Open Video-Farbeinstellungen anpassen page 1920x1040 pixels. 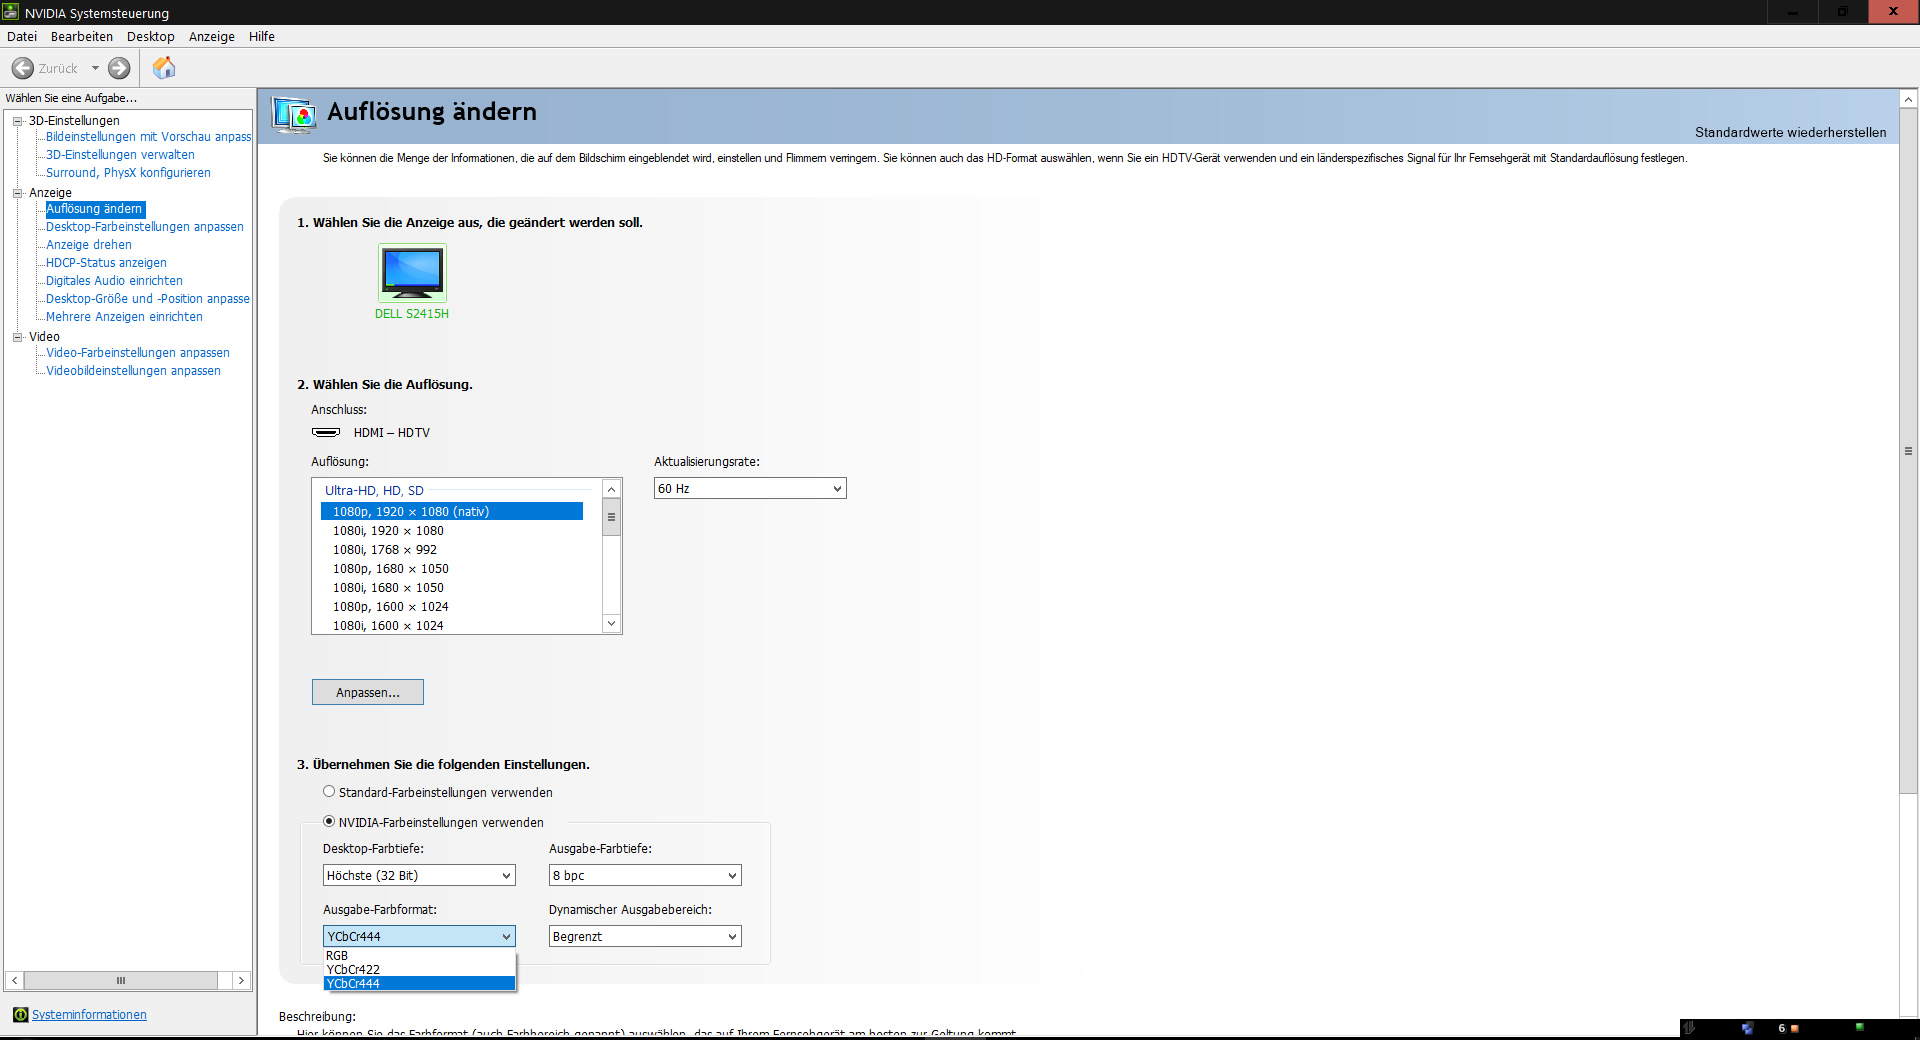138,353
